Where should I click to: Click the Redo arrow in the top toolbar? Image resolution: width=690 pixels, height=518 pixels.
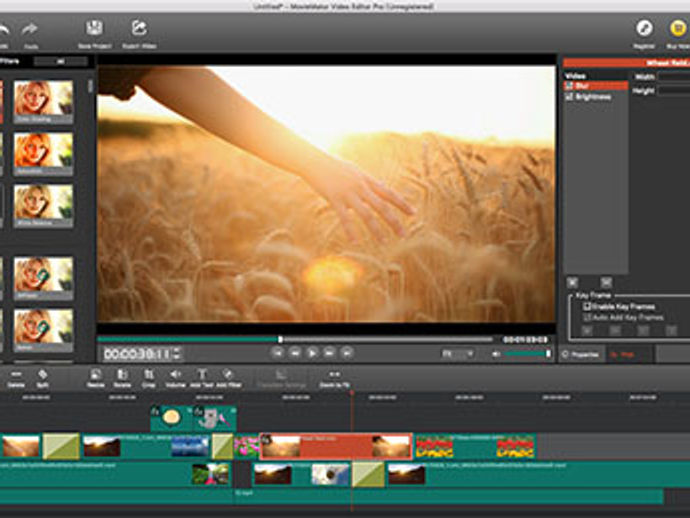(x=29, y=29)
